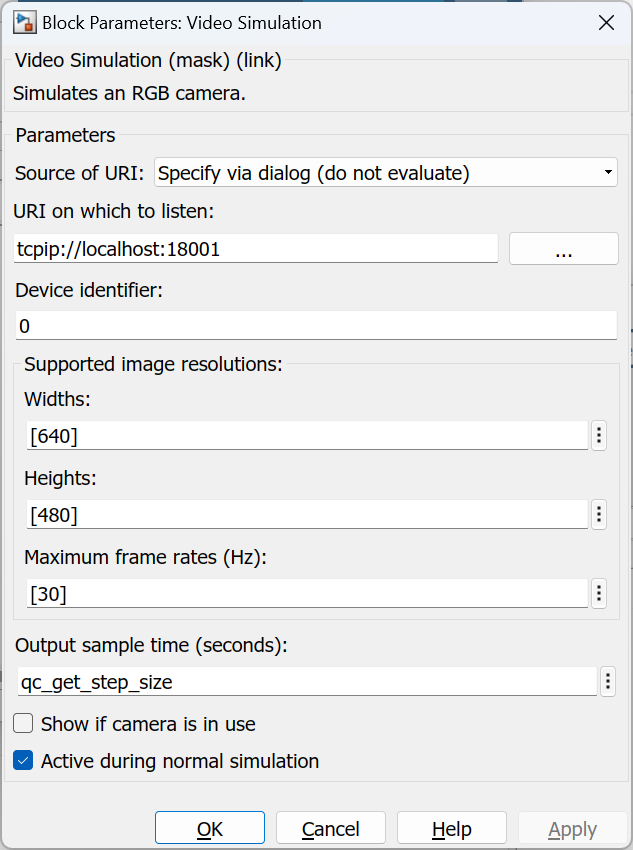Click the Widths input field
The image size is (633, 850).
307,436
